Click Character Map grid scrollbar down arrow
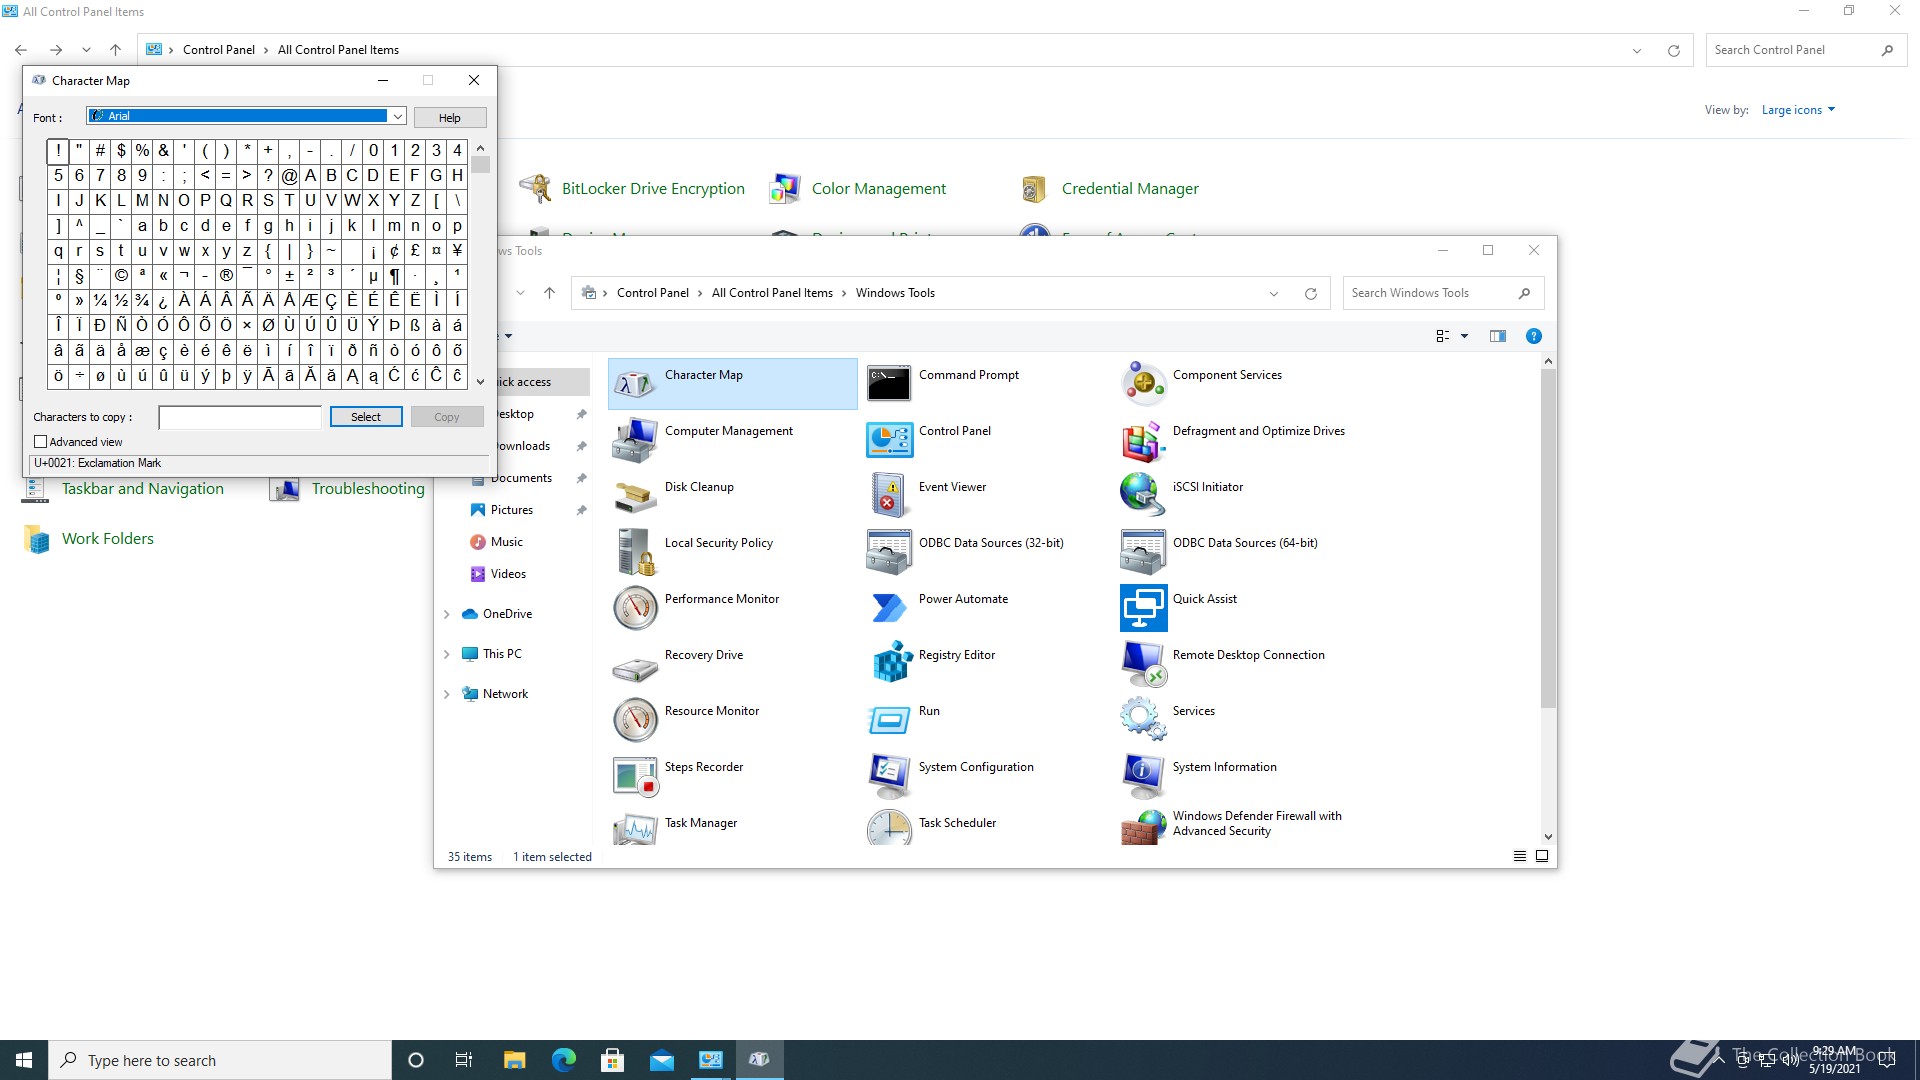This screenshot has width=1920, height=1080. pyautogui.click(x=480, y=381)
